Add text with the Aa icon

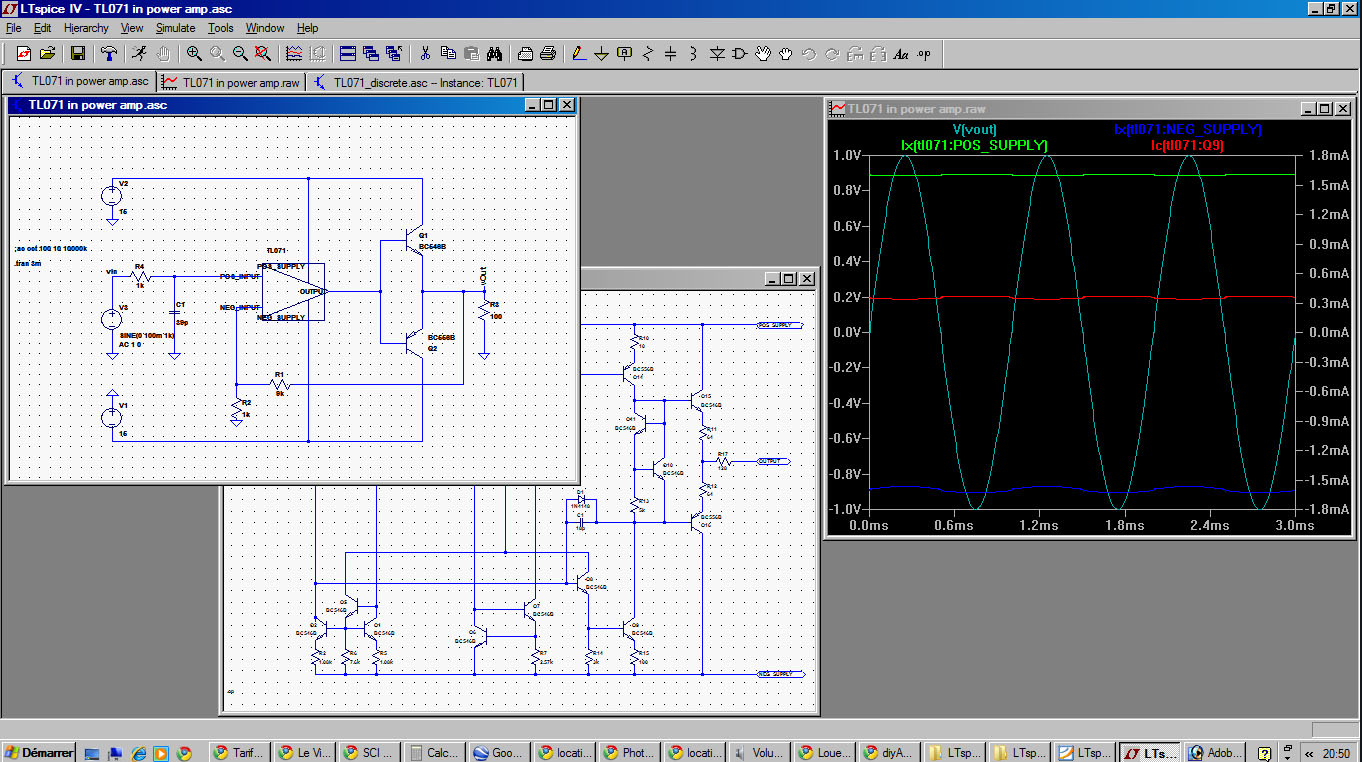tap(901, 53)
